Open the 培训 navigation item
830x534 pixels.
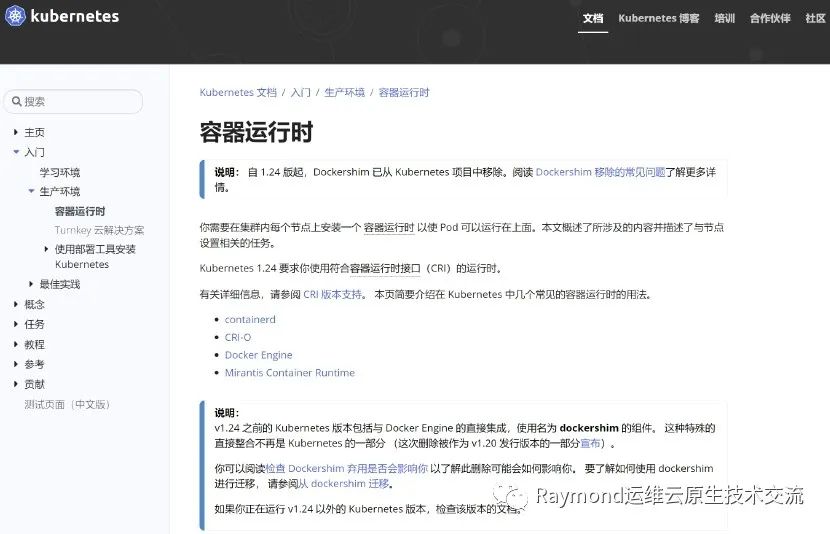pyautogui.click(x=725, y=19)
